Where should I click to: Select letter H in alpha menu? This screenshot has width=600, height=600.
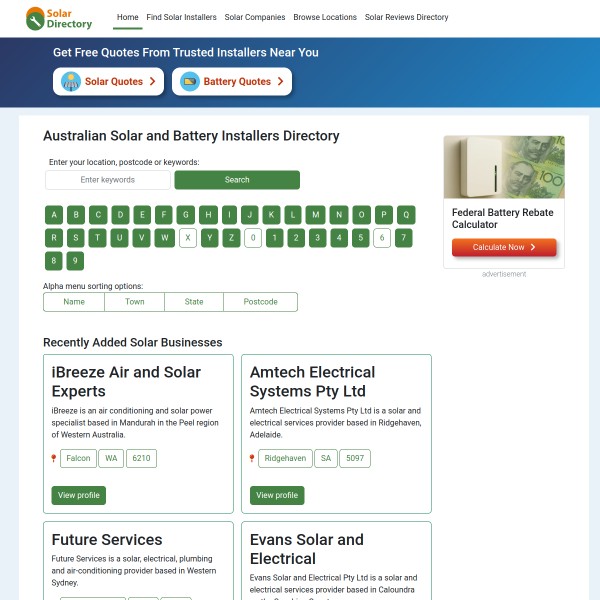(x=209, y=215)
